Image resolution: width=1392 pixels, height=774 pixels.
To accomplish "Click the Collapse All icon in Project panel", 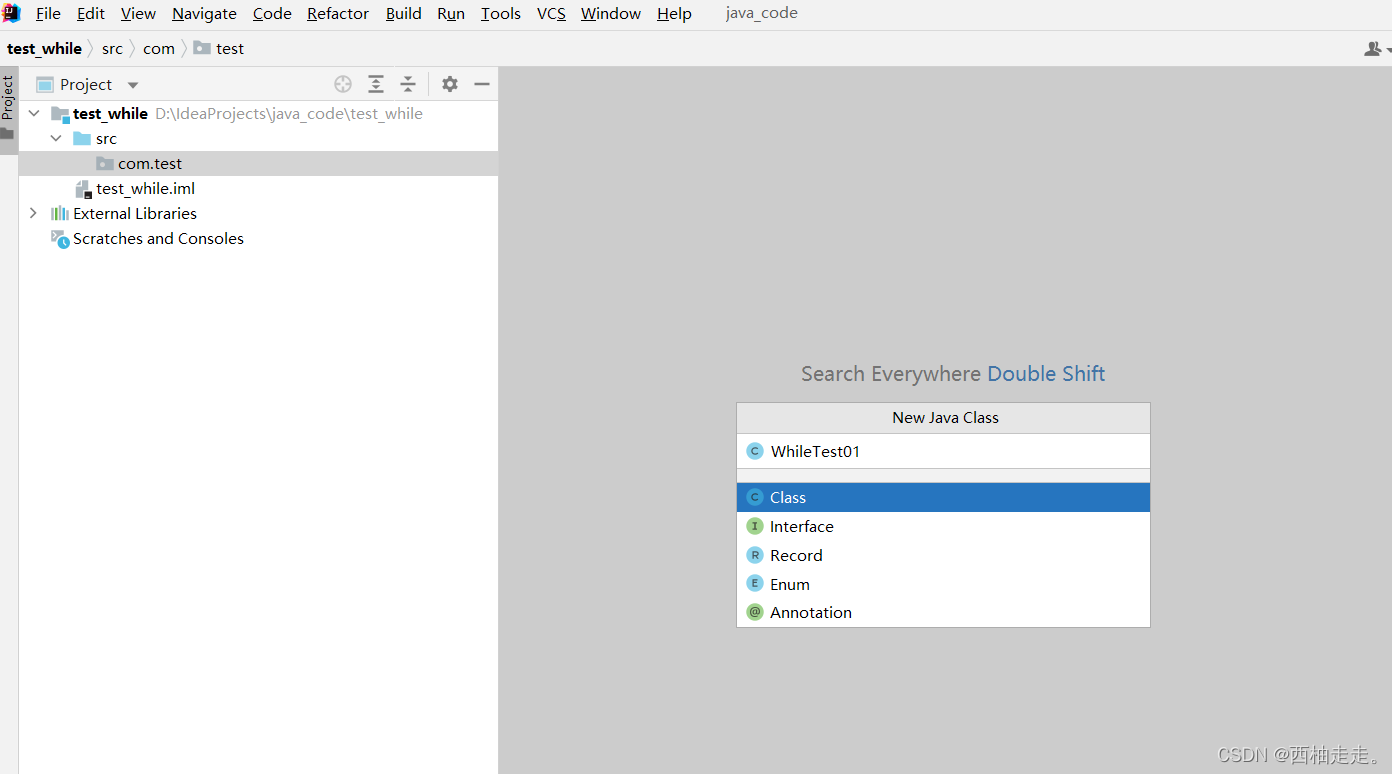I will 408,84.
